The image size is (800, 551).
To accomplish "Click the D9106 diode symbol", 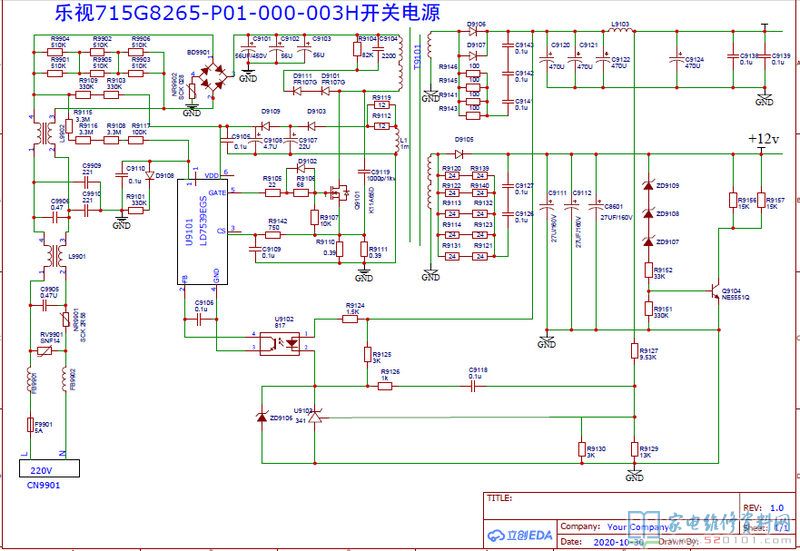I will (x=472, y=31).
